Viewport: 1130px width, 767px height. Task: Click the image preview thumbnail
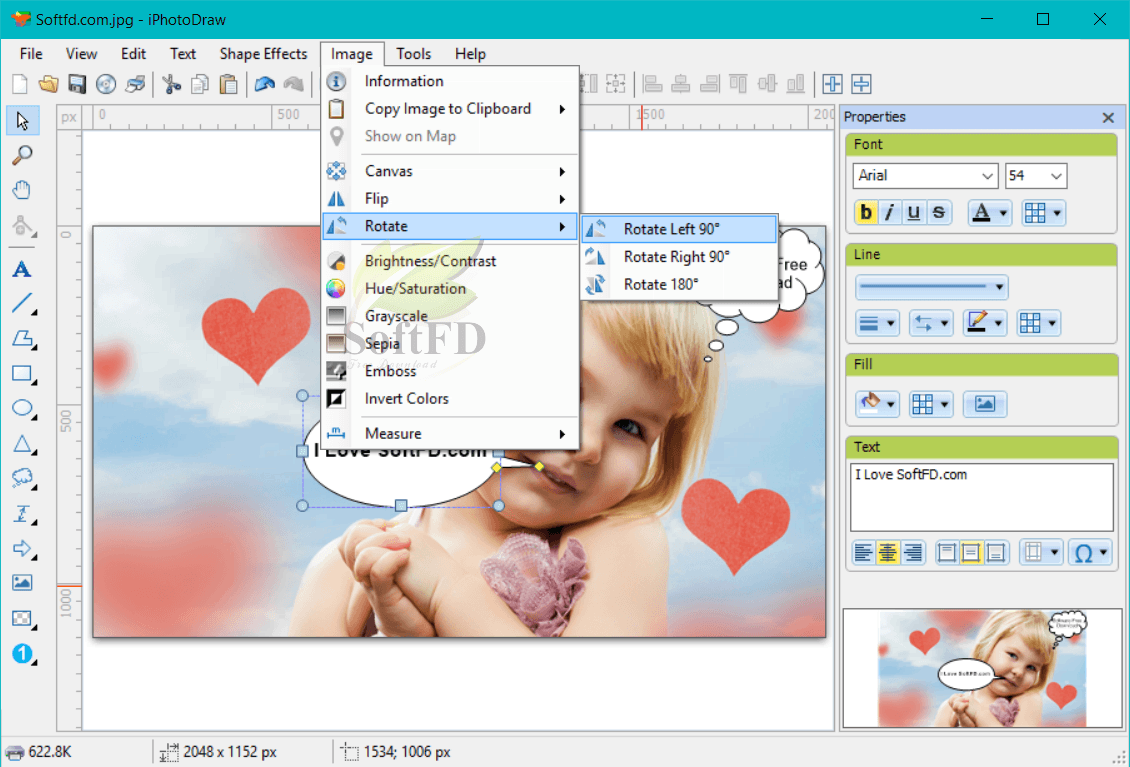click(x=982, y=668)
